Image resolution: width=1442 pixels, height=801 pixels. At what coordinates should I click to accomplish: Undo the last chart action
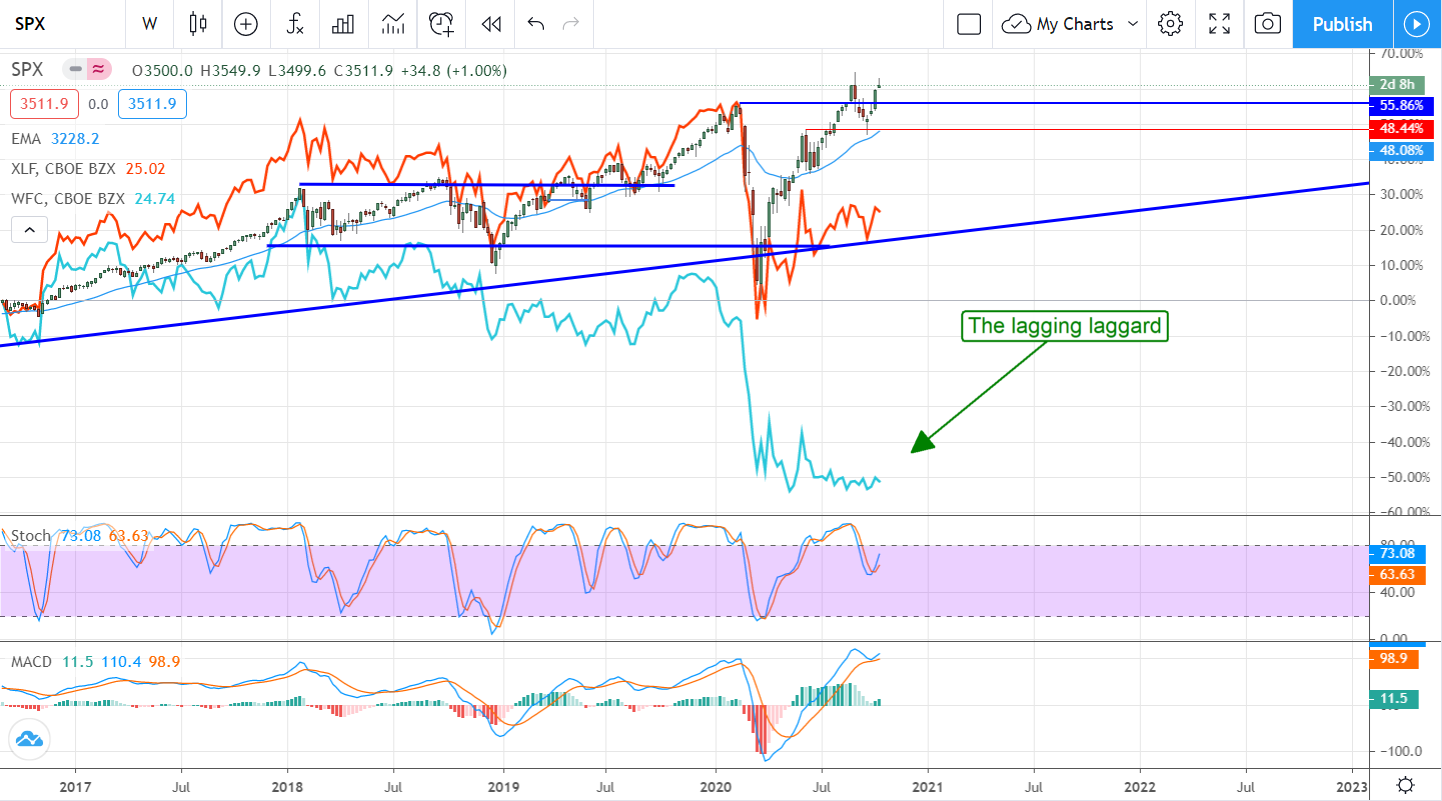535,24
